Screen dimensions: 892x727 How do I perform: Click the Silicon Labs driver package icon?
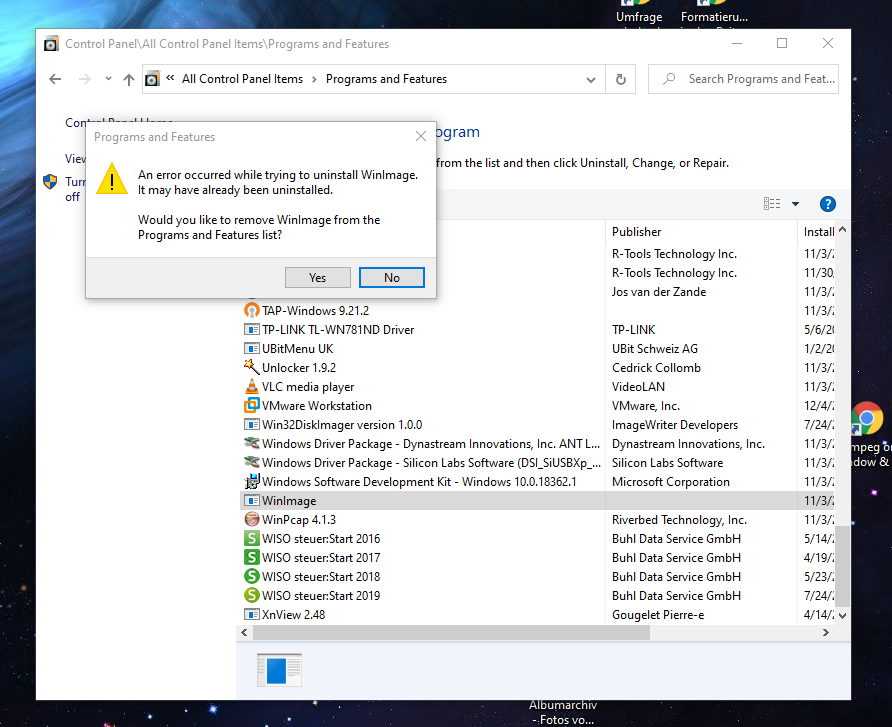click(251, 462)
